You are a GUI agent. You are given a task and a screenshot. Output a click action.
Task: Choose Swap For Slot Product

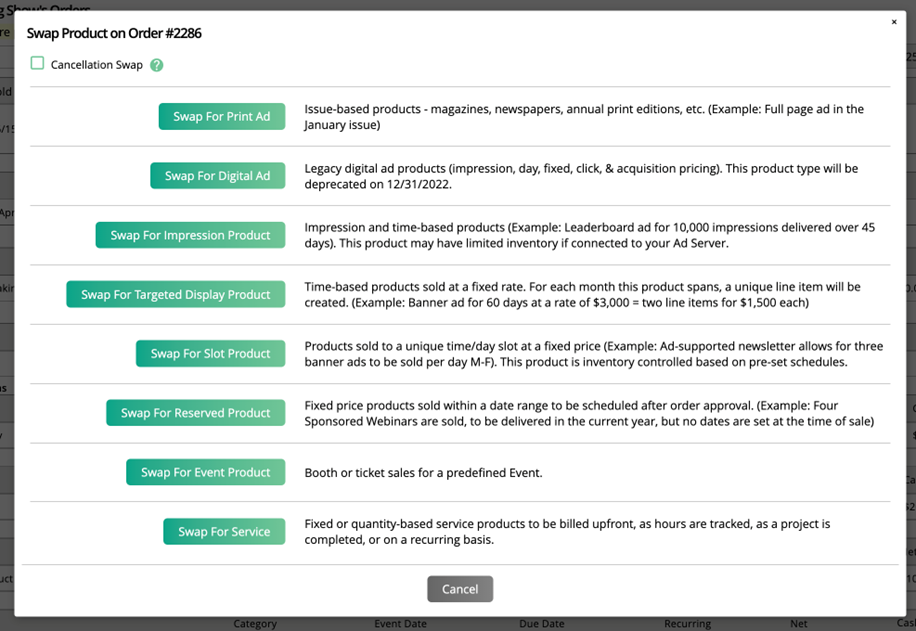pyautogui.click(x=210, y=354)
